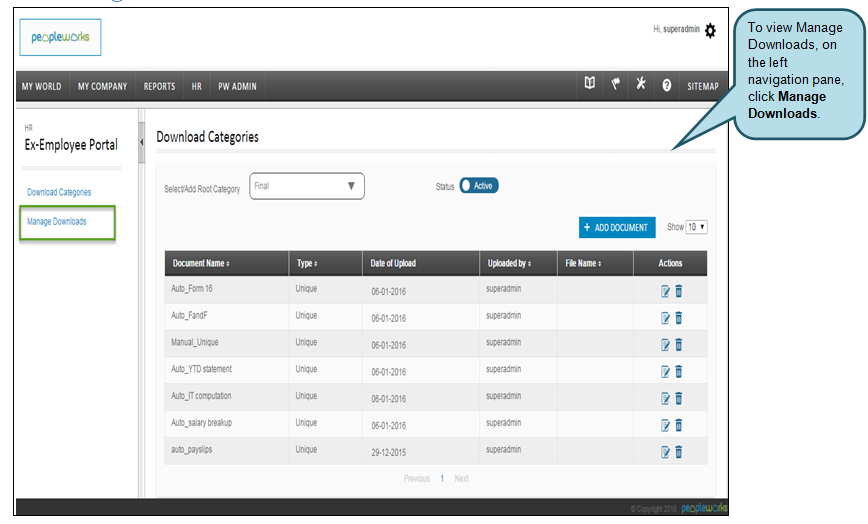Go to the Next page of results
868x524 pixels.
[x=461, y=479]
